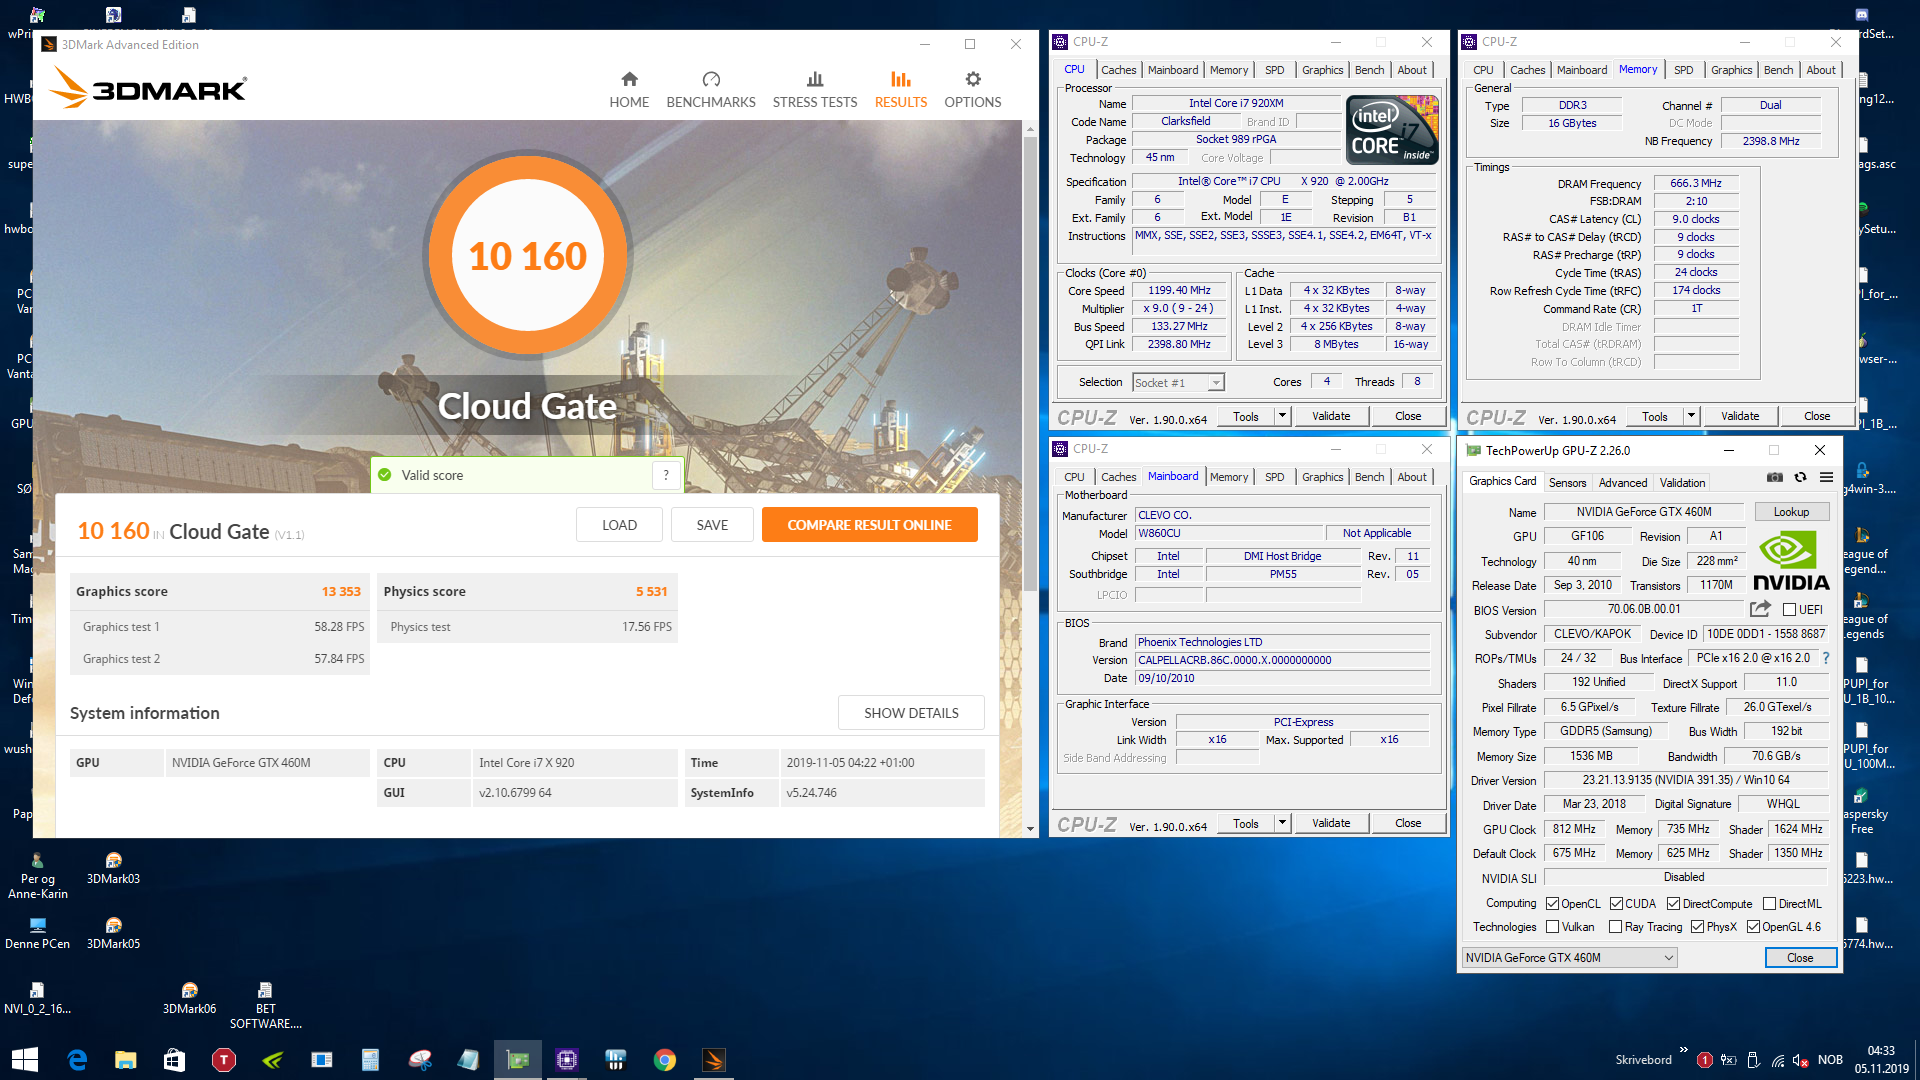
Task: Click the SAVE button in 3DMark
Action: (x=712, y=525)
